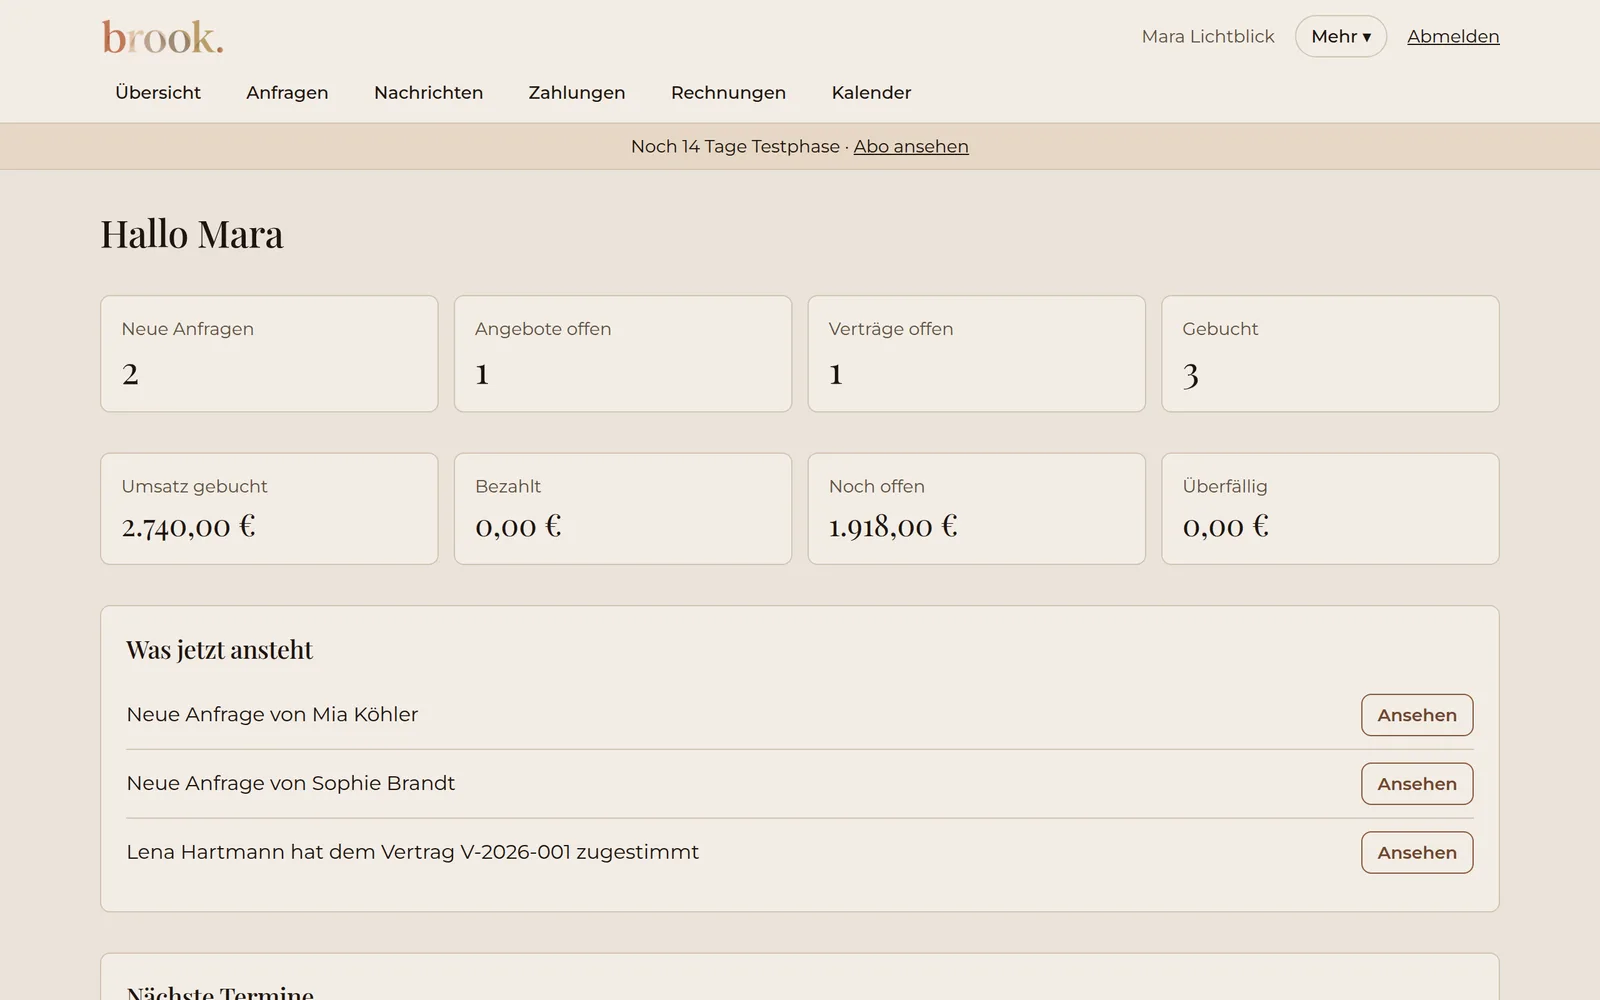Open the Überfällig card
This screenshot has height=1000, width=1600.
pos(1330,508)
